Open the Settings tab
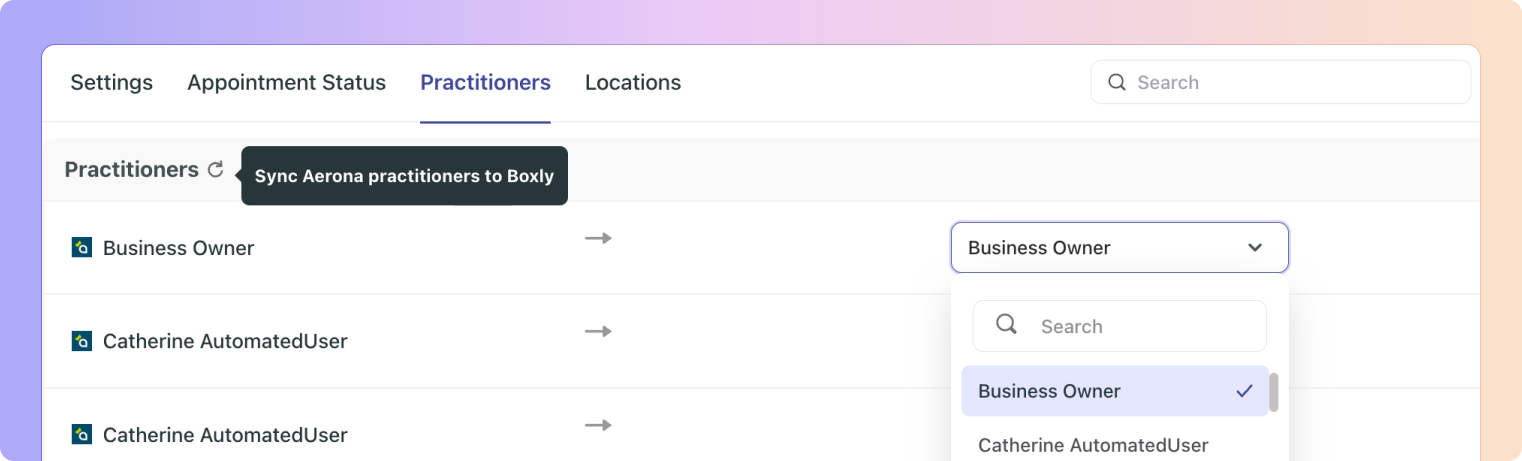The image size is (1522, 461). point(111,83)
